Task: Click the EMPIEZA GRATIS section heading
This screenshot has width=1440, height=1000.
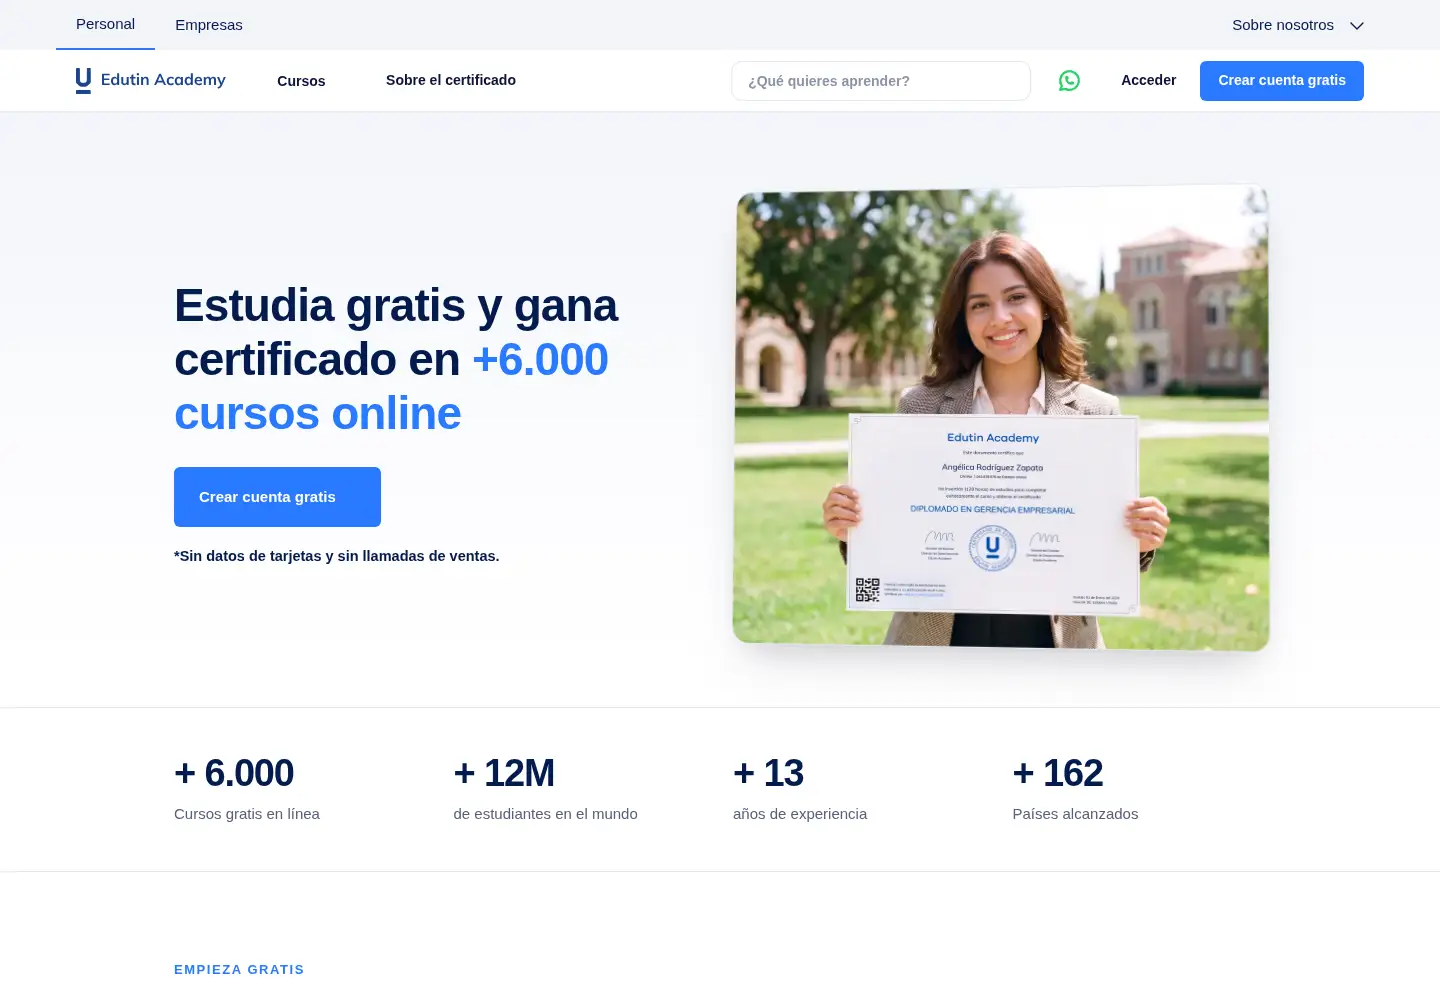Action: click(x=239, y=970)
